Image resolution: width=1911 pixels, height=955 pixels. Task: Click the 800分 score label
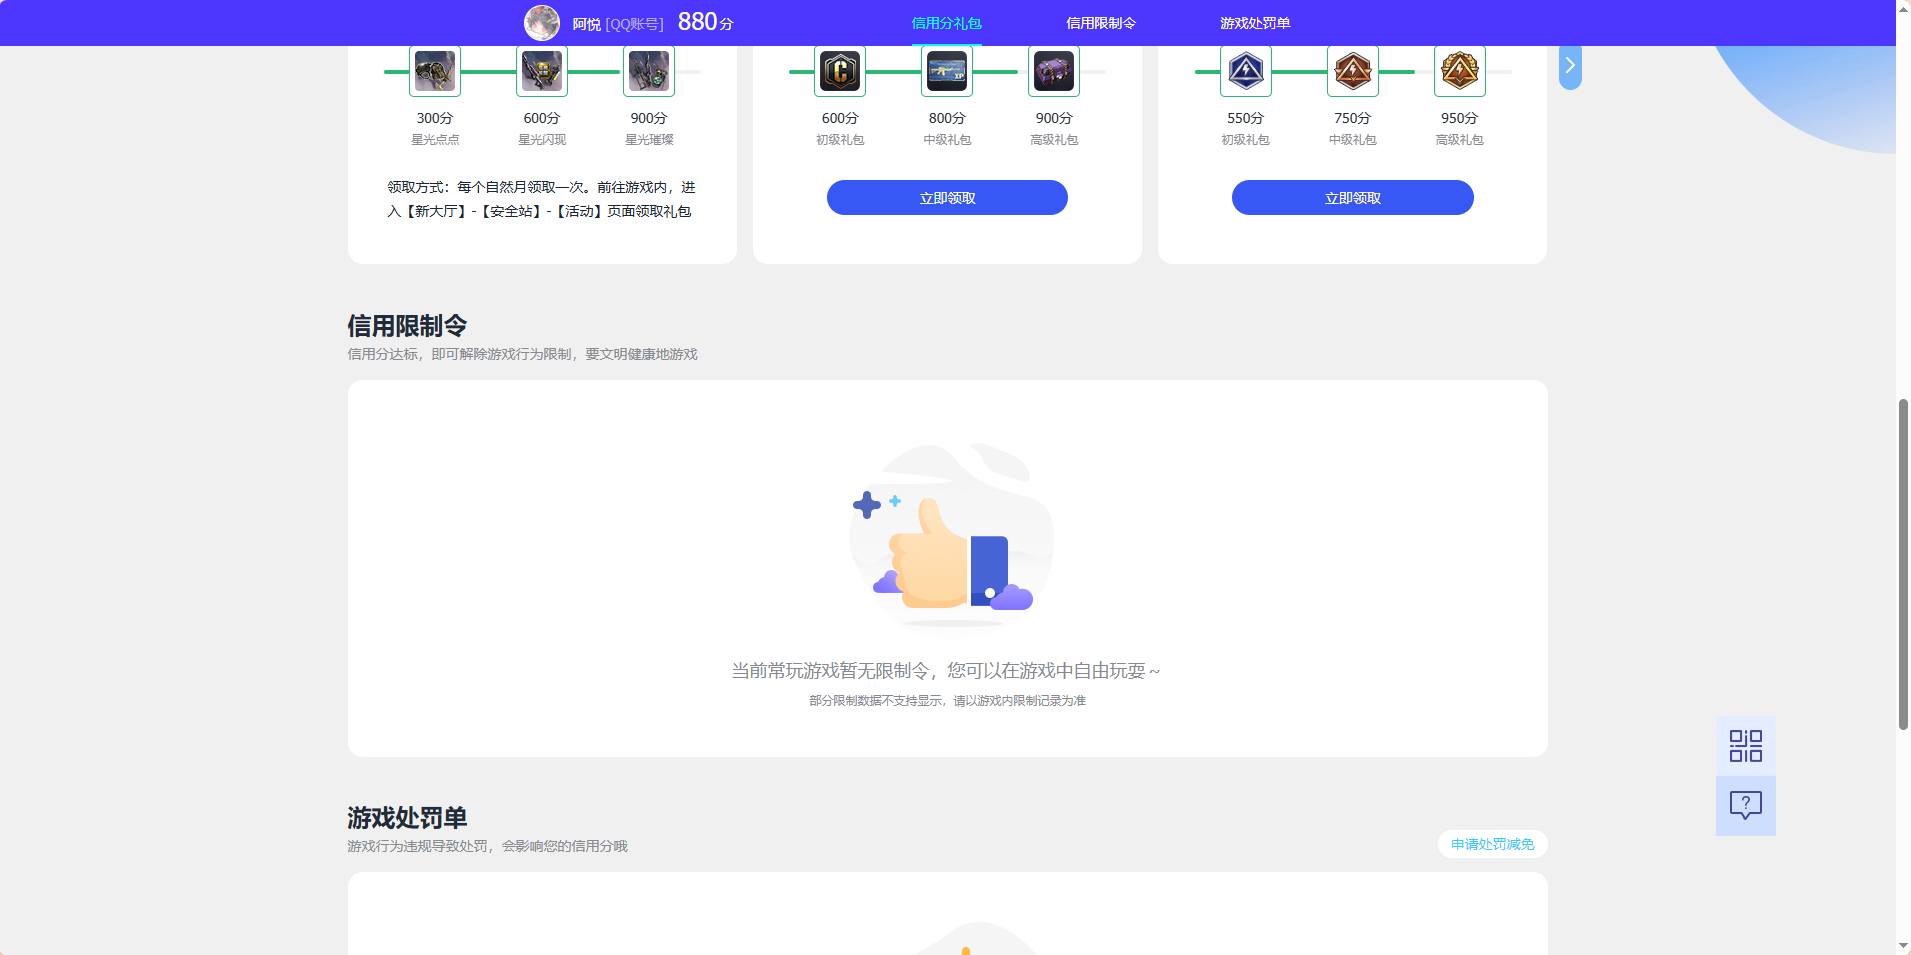tap(947, 118)
